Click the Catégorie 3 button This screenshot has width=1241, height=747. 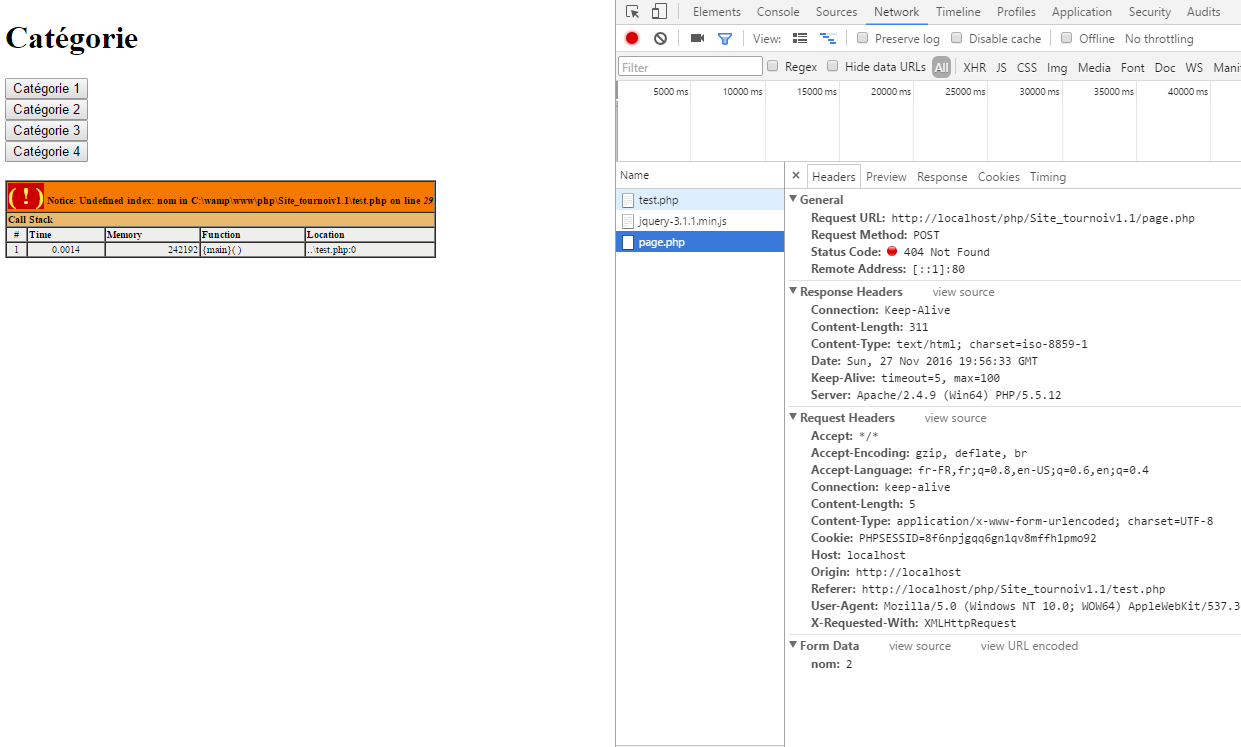(46, 130)
